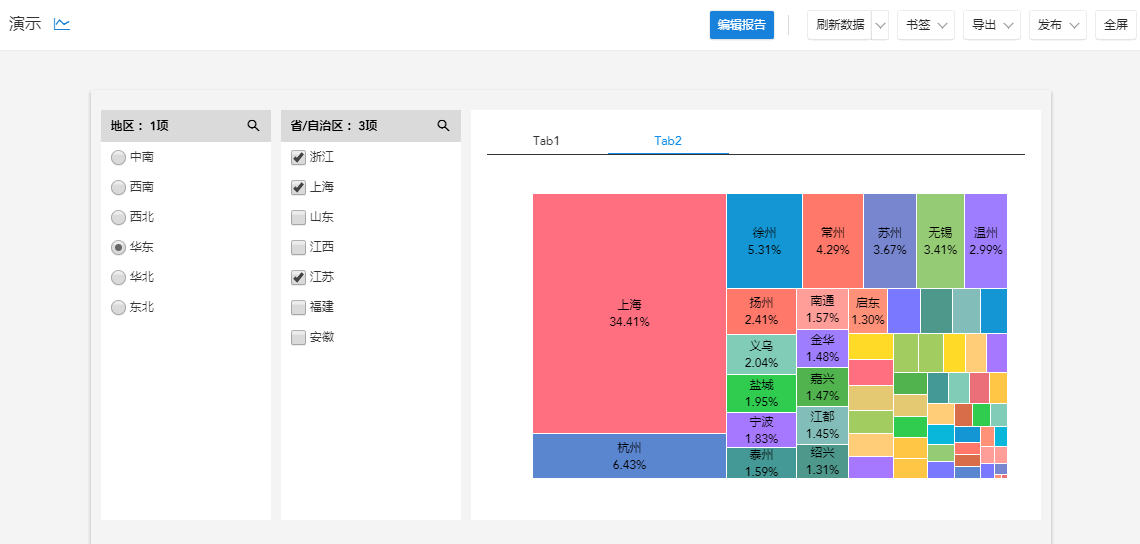Click search icon in 省/自治区 filter header
1140x544 pixels.
pyautogui.click(x=443, y=126)
